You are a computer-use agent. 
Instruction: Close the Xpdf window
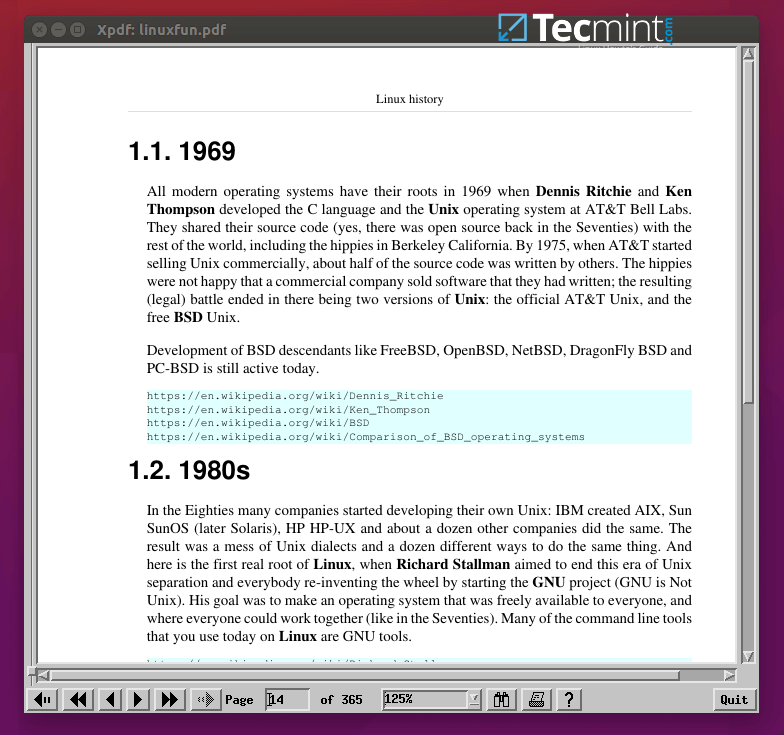(x=40, y=30)
